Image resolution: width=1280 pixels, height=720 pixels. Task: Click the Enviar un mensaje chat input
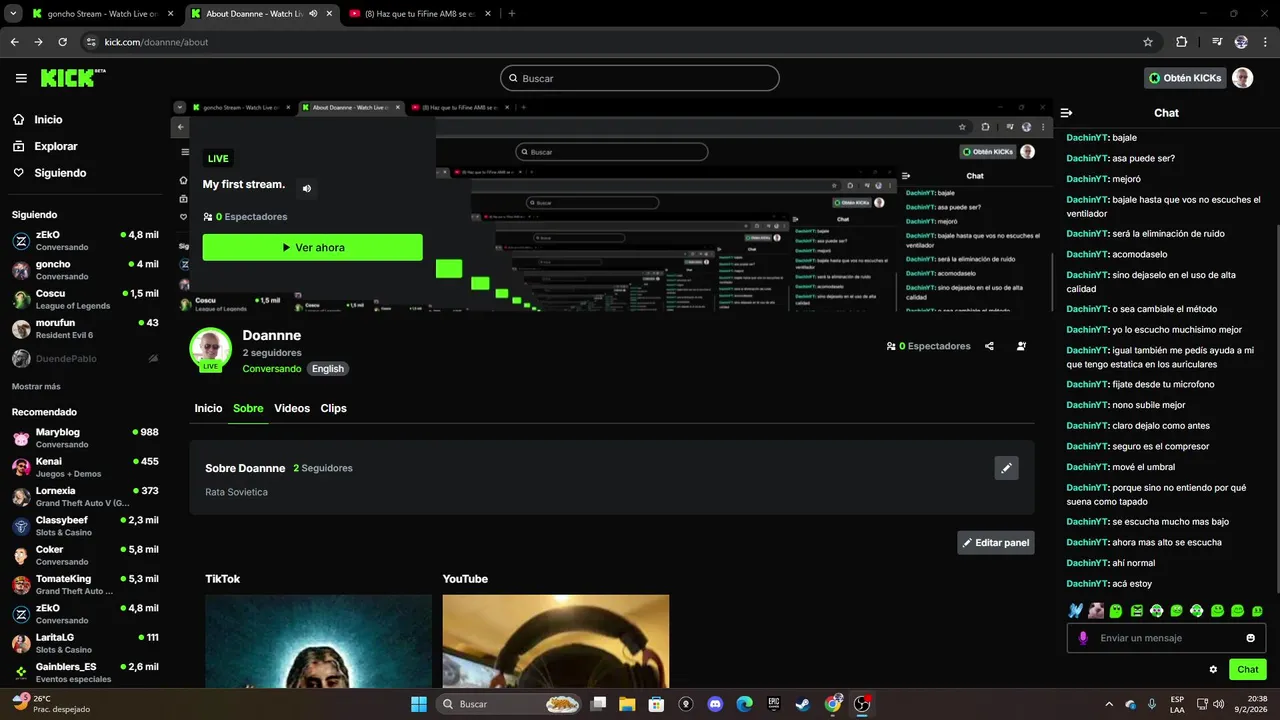pos(1166,638)
